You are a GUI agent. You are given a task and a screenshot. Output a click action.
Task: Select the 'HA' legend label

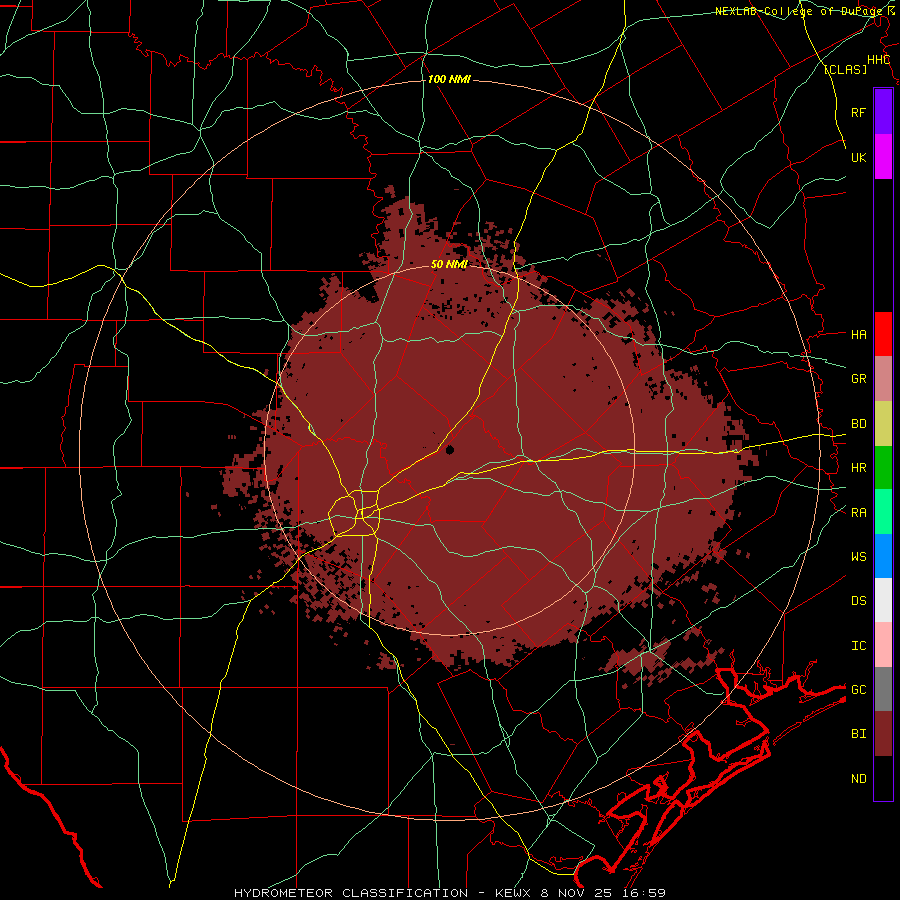tap(858, 335)
